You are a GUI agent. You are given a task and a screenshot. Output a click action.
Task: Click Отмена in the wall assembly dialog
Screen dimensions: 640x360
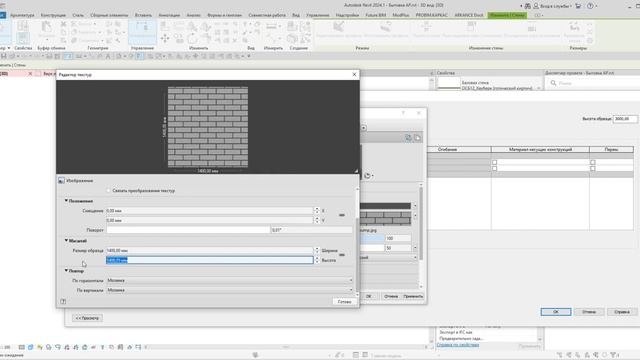(x=589, y=312)
